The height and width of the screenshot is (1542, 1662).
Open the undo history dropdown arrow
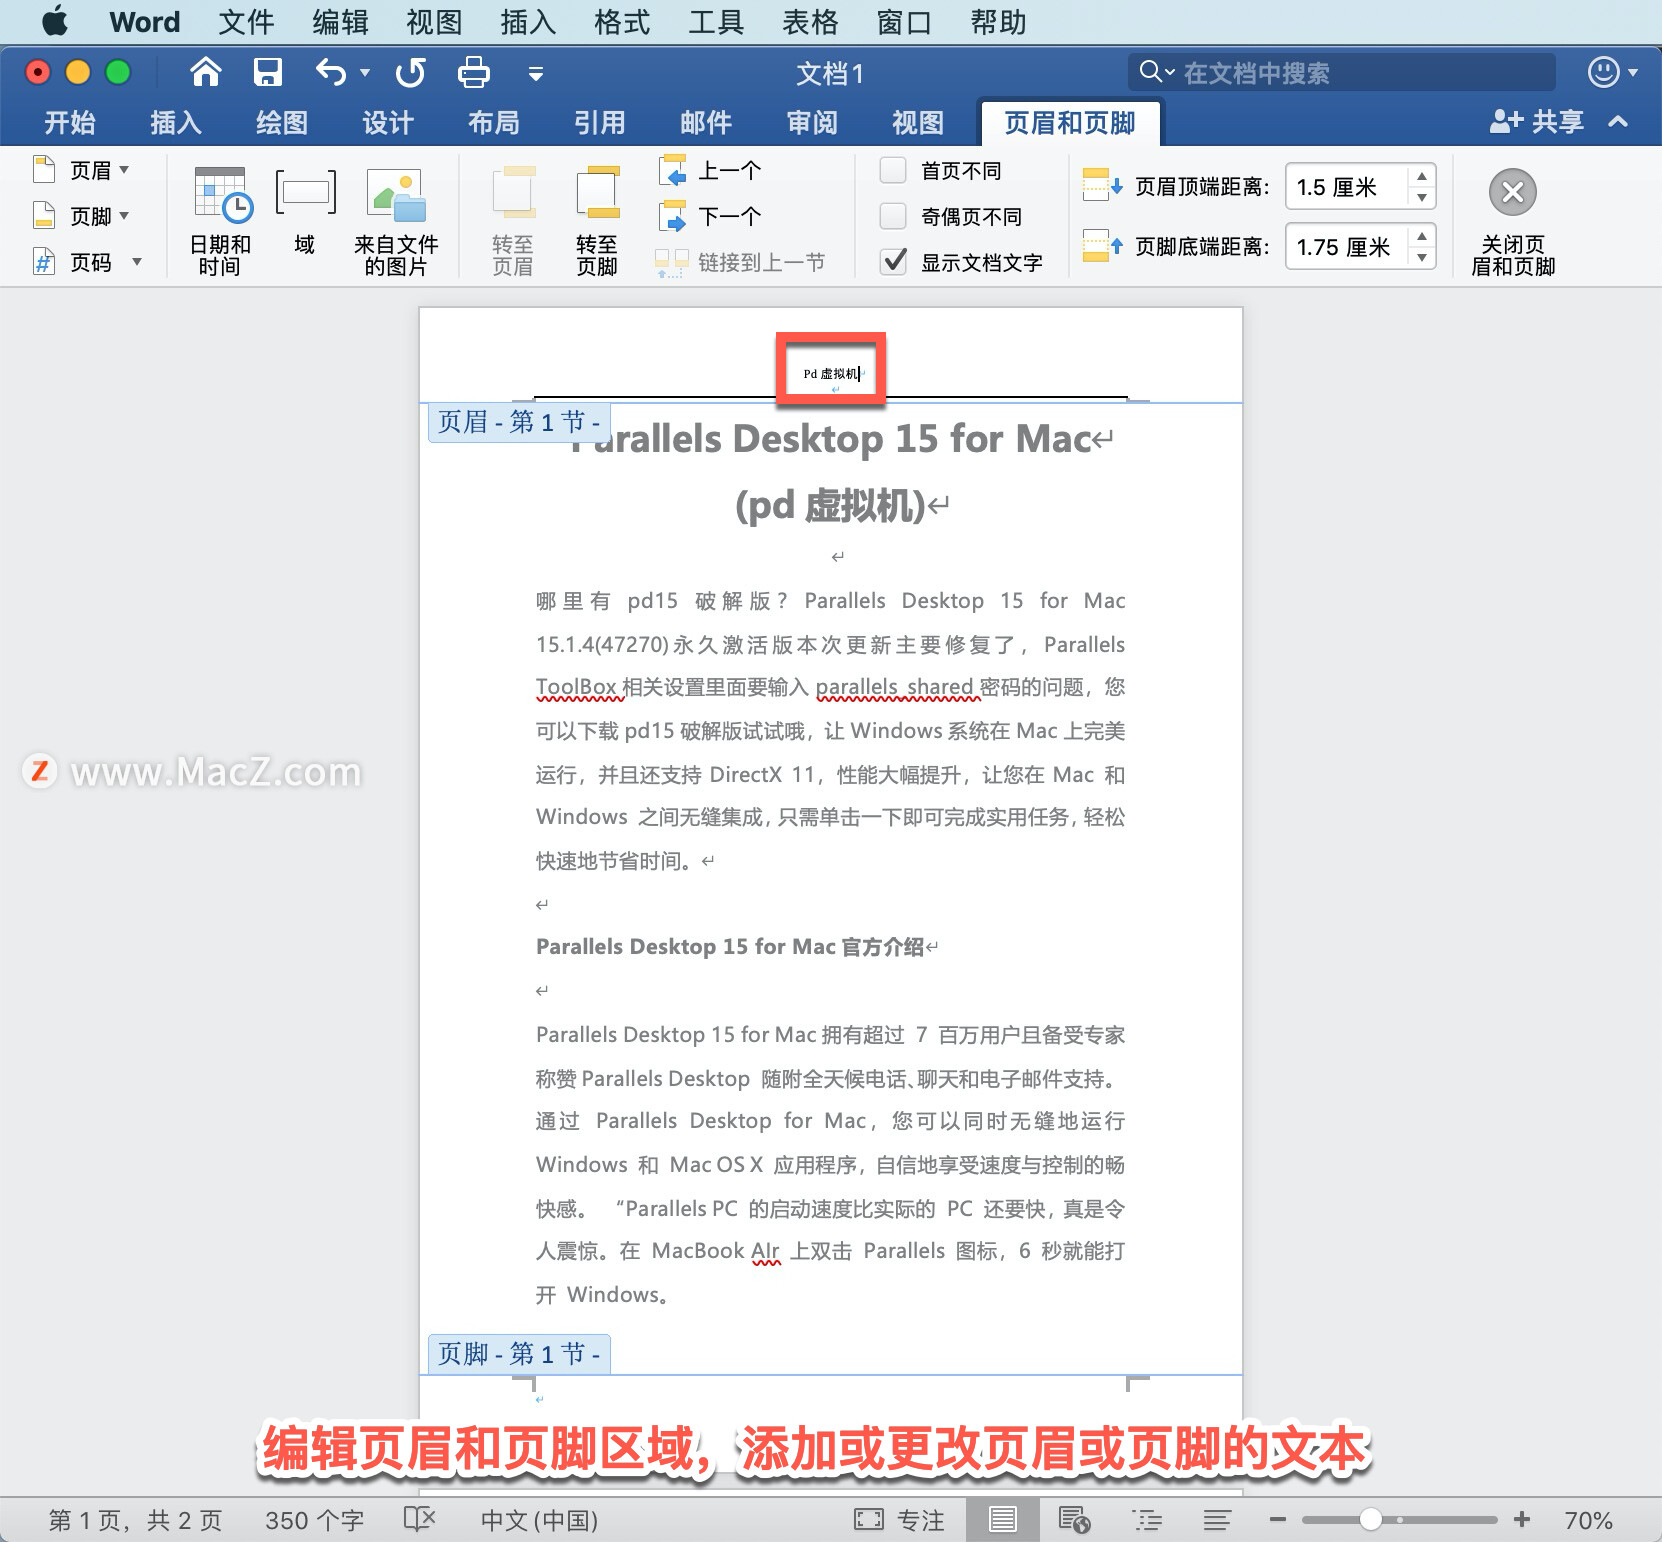[x=365, y=73]
